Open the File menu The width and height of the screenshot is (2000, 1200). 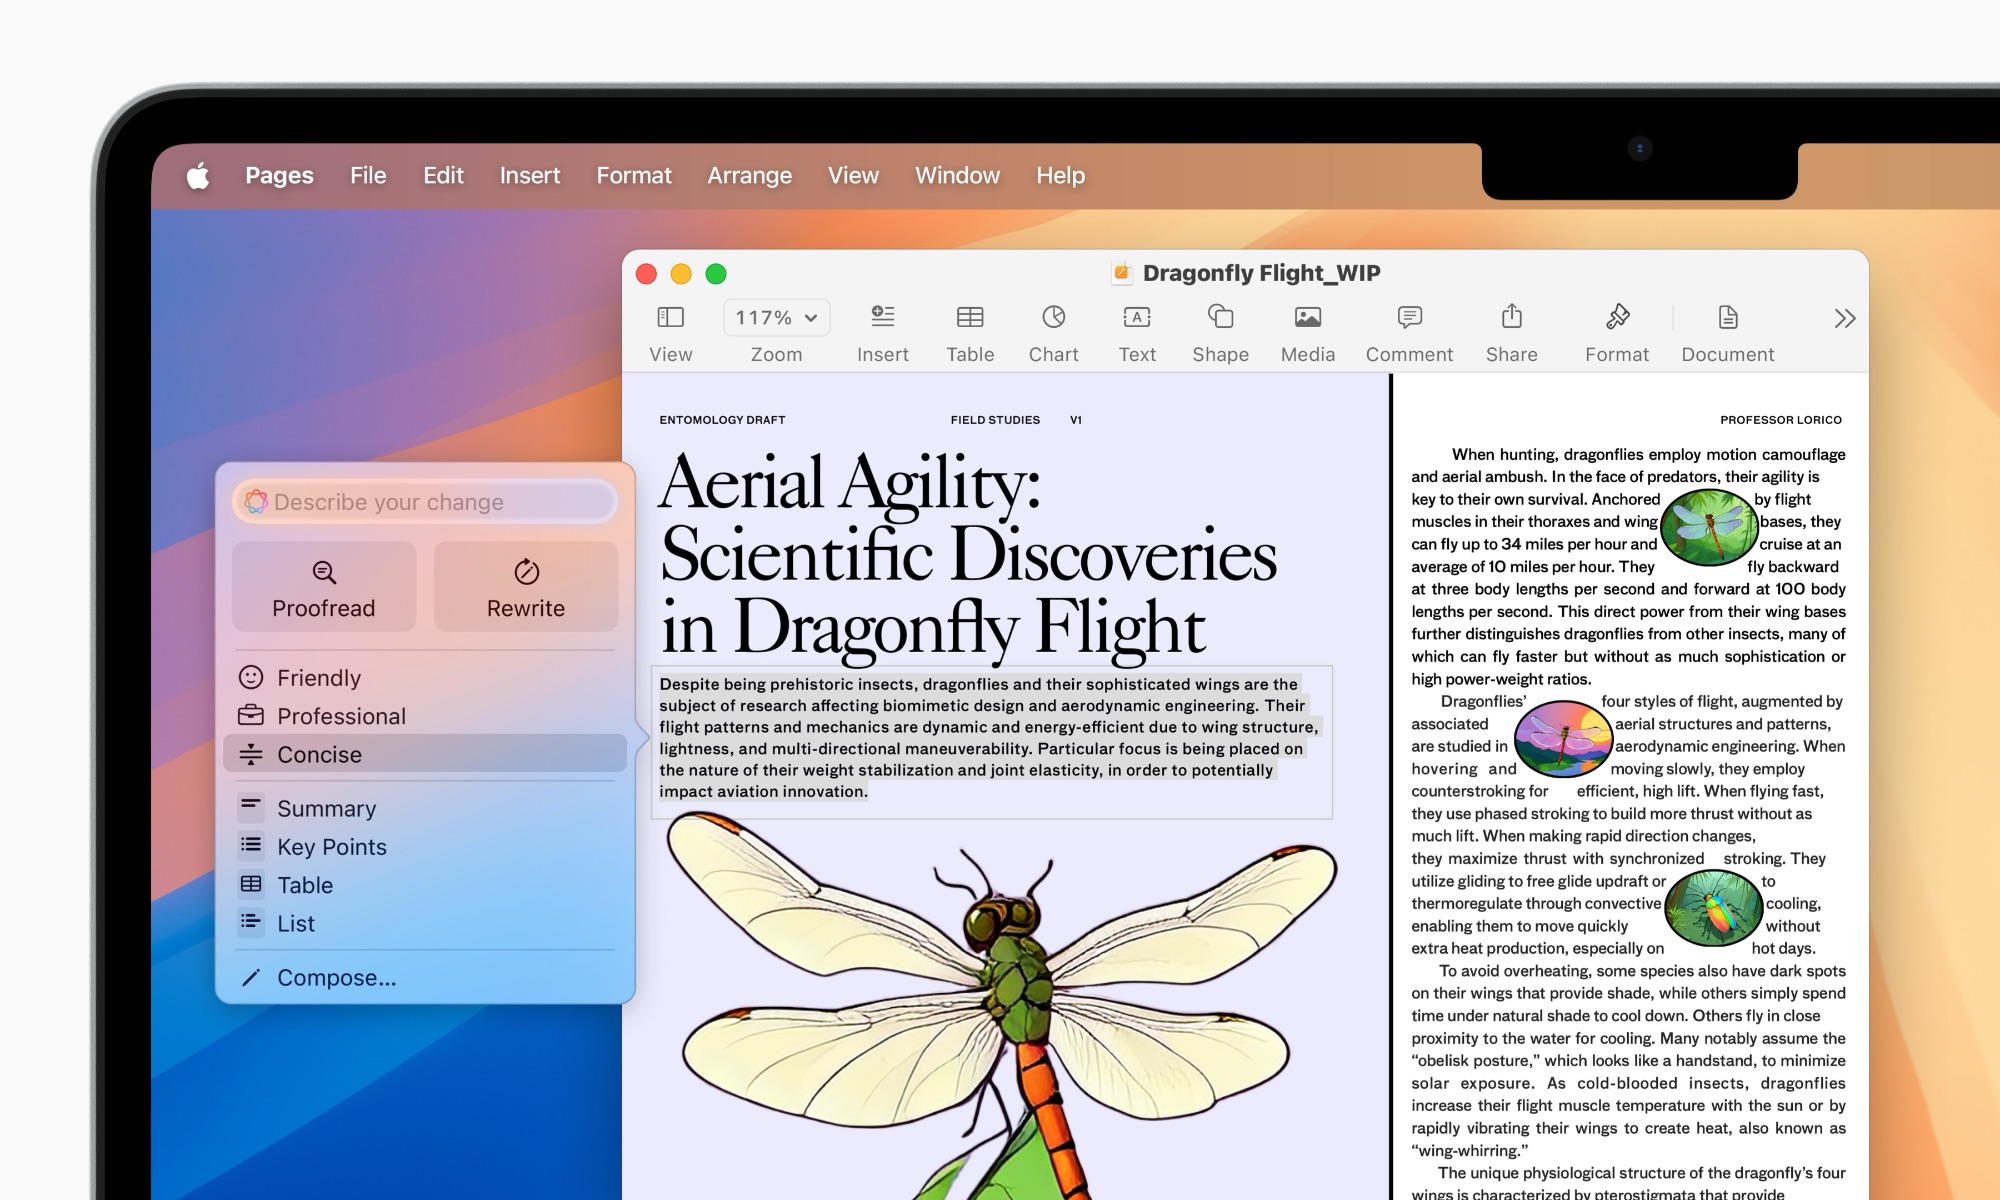(368, 176)
